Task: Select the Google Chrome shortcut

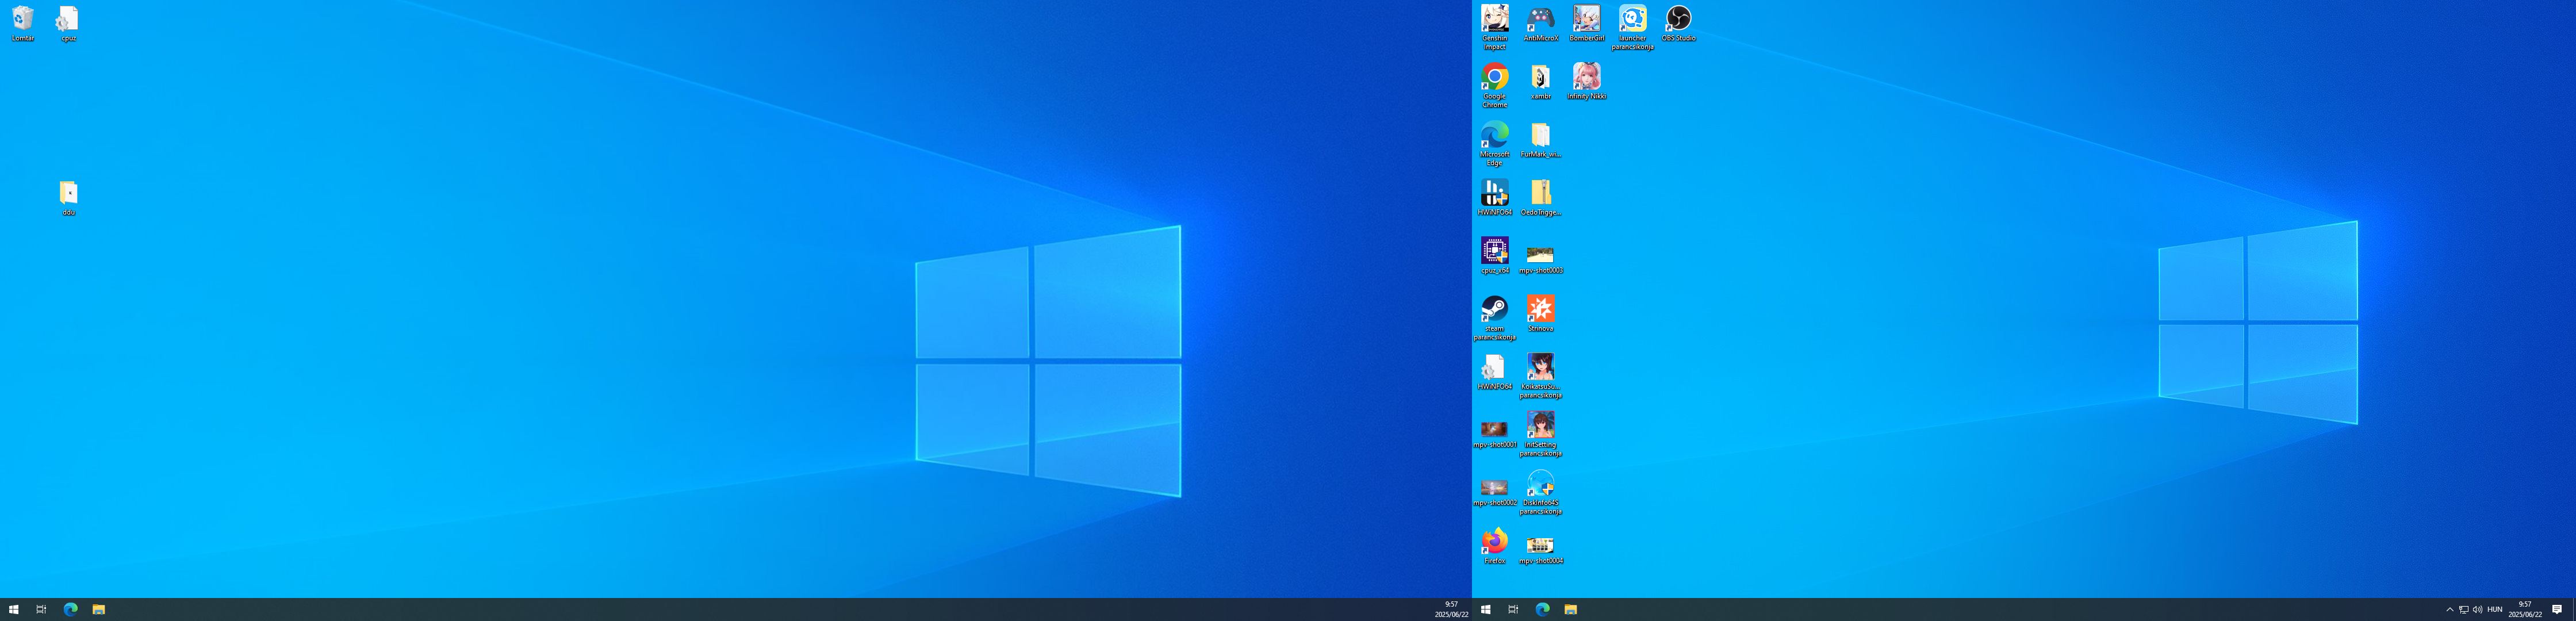Action: 1495,86
